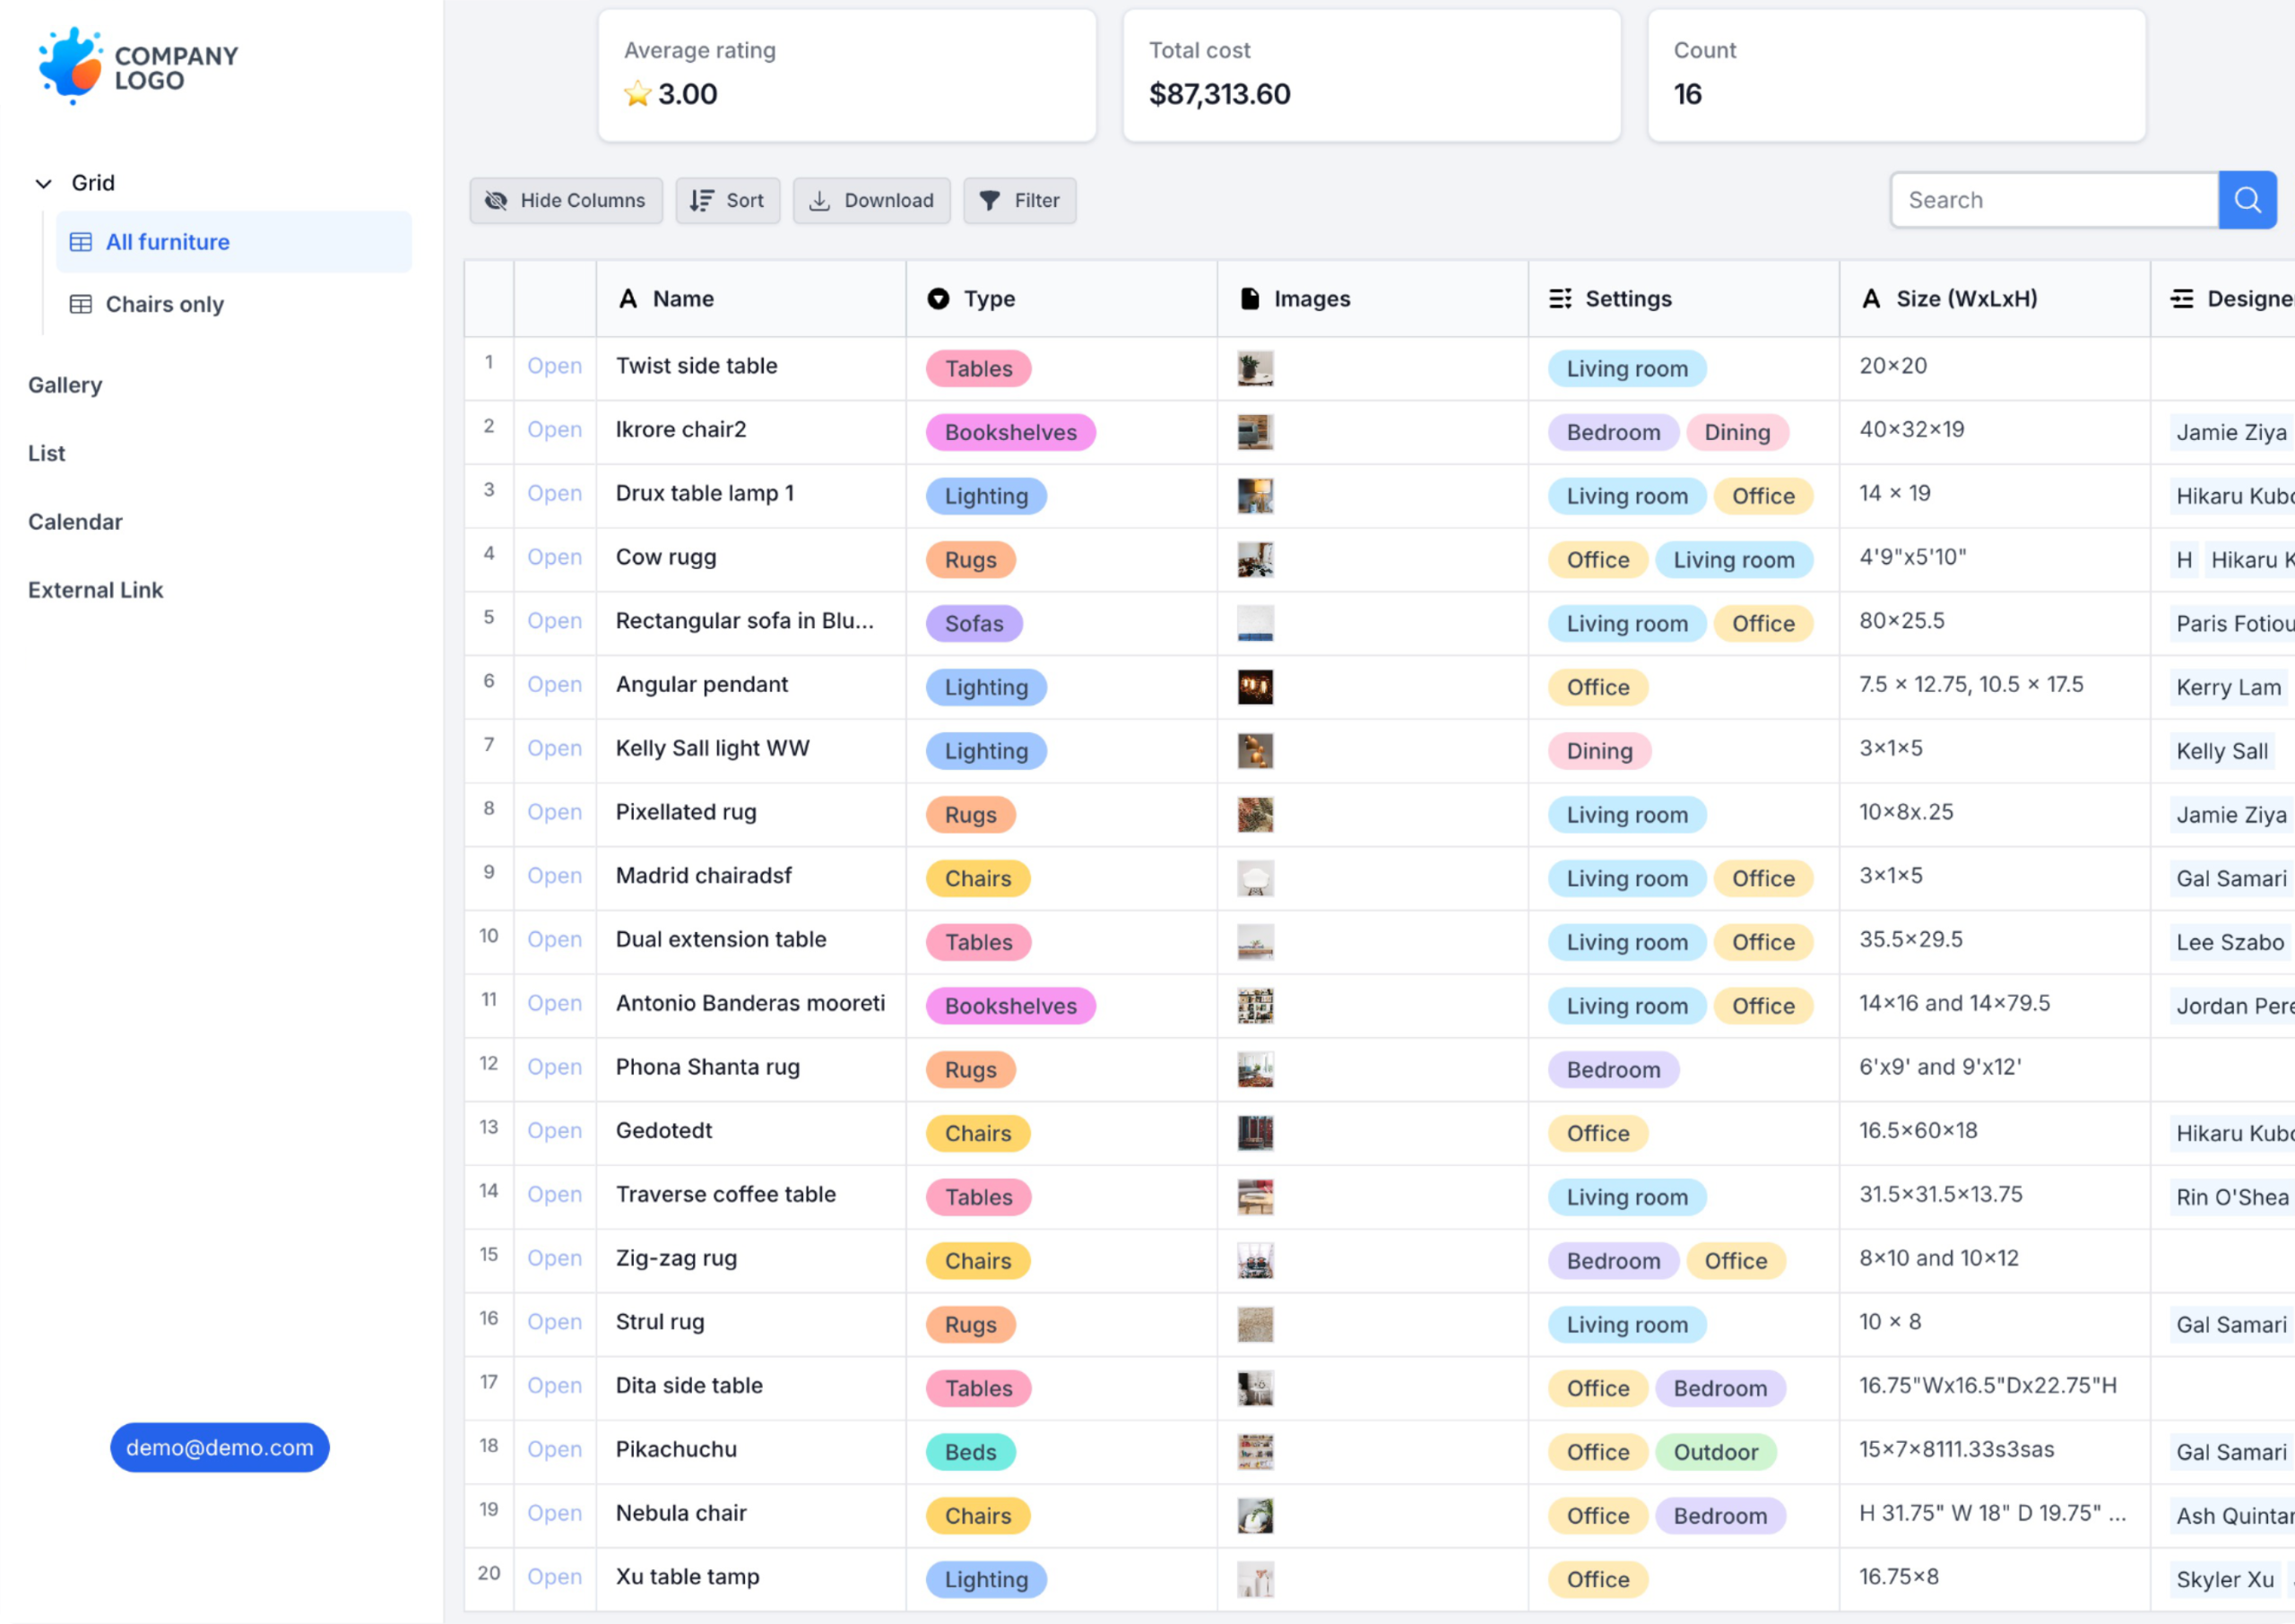Click the Size (WxLxH) column header

(x=1965, y=299)
